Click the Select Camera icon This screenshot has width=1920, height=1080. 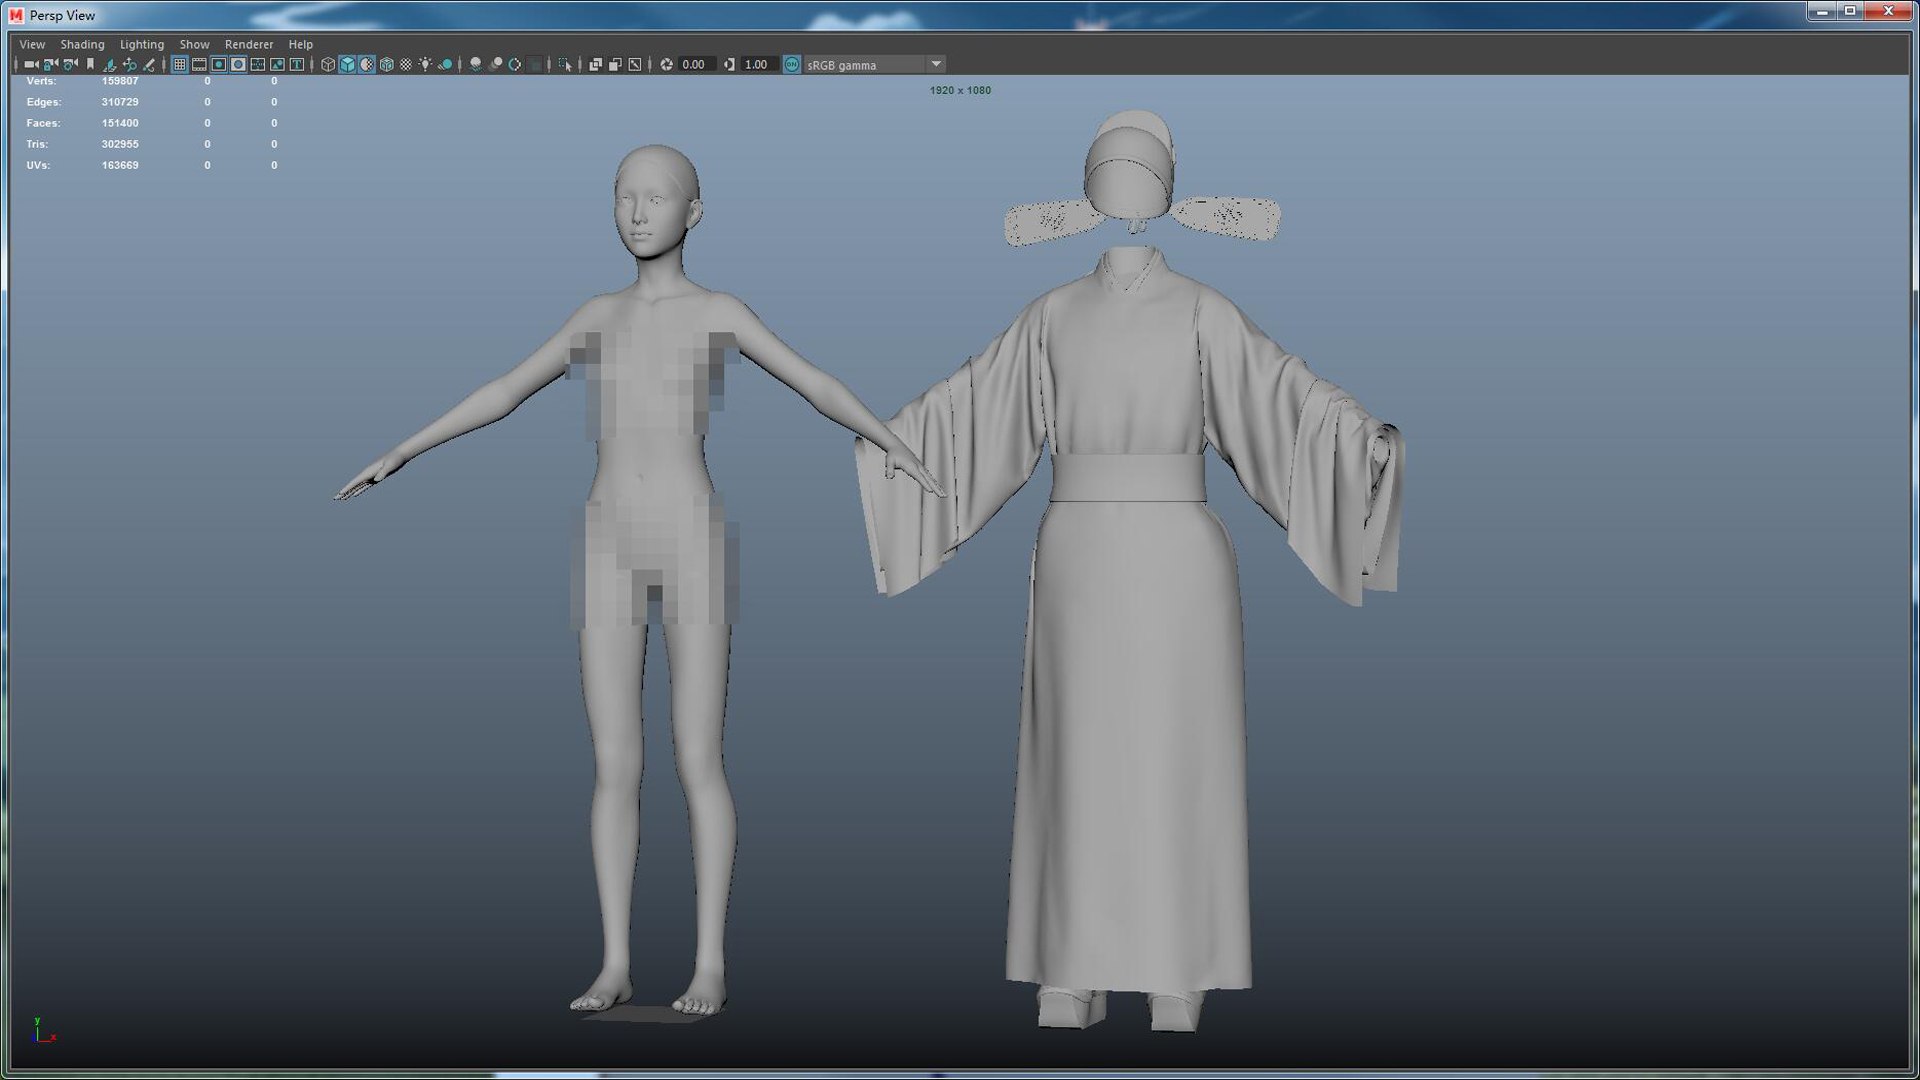[31, 64]
